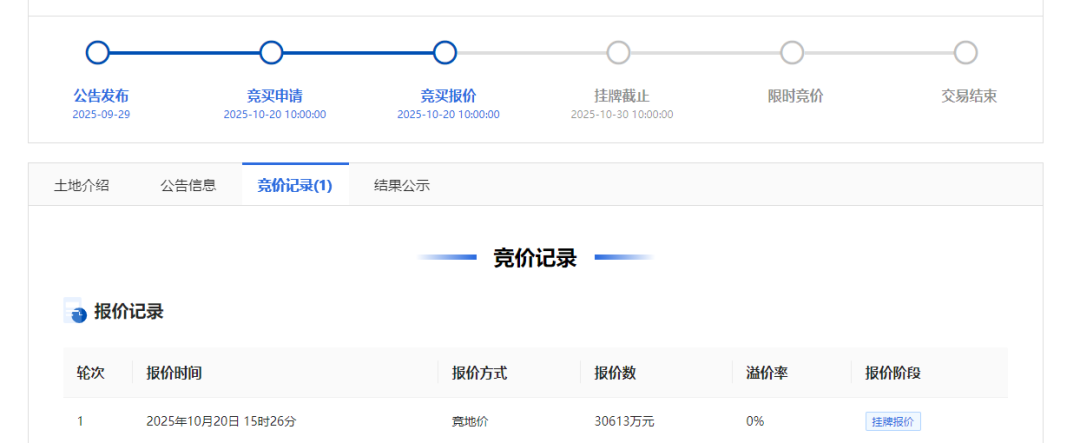Click the 交易结束 timeline step circle

(965, 52)
